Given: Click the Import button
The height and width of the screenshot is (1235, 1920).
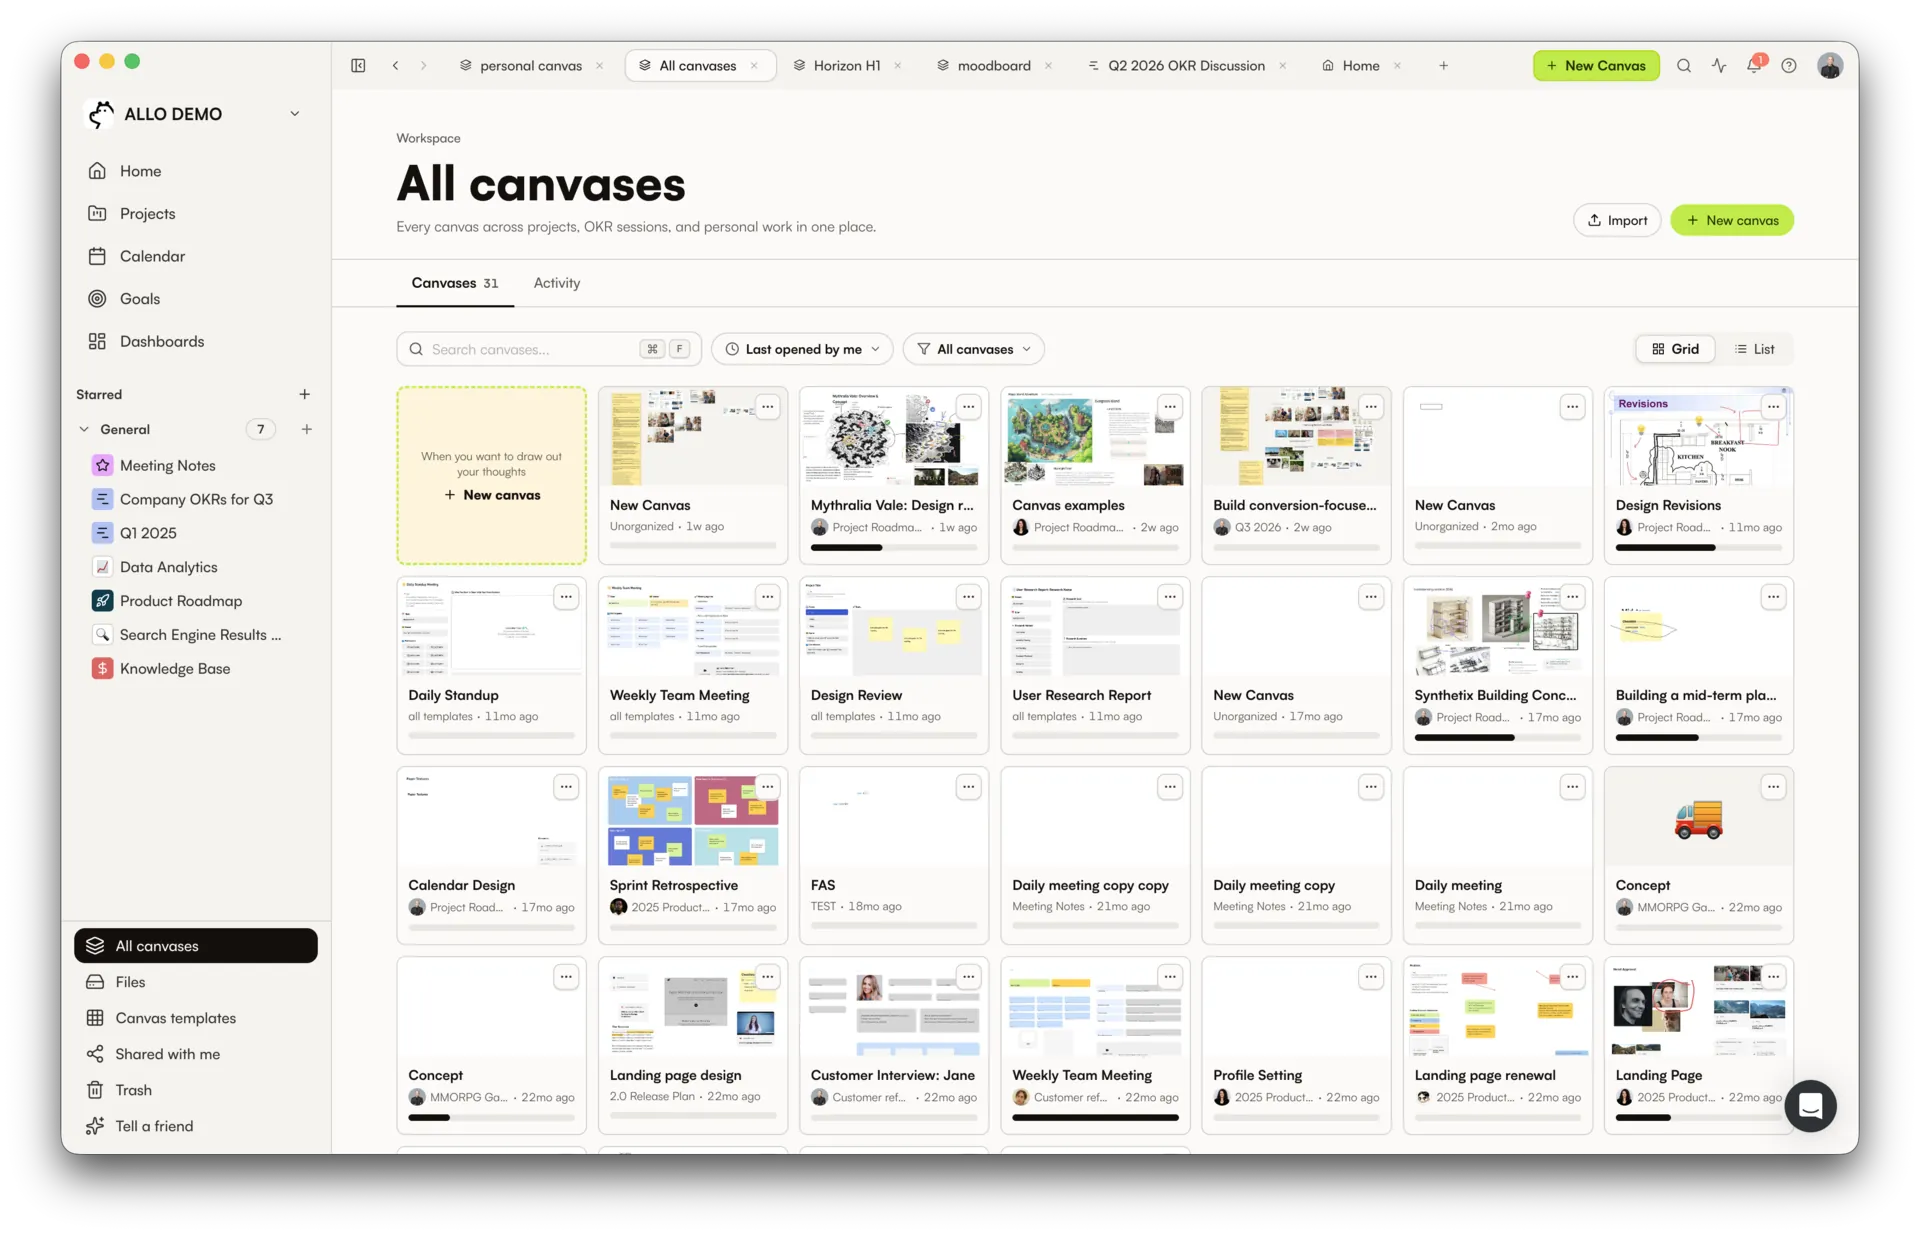Looking at the screenshot, I should [1617, 220].
